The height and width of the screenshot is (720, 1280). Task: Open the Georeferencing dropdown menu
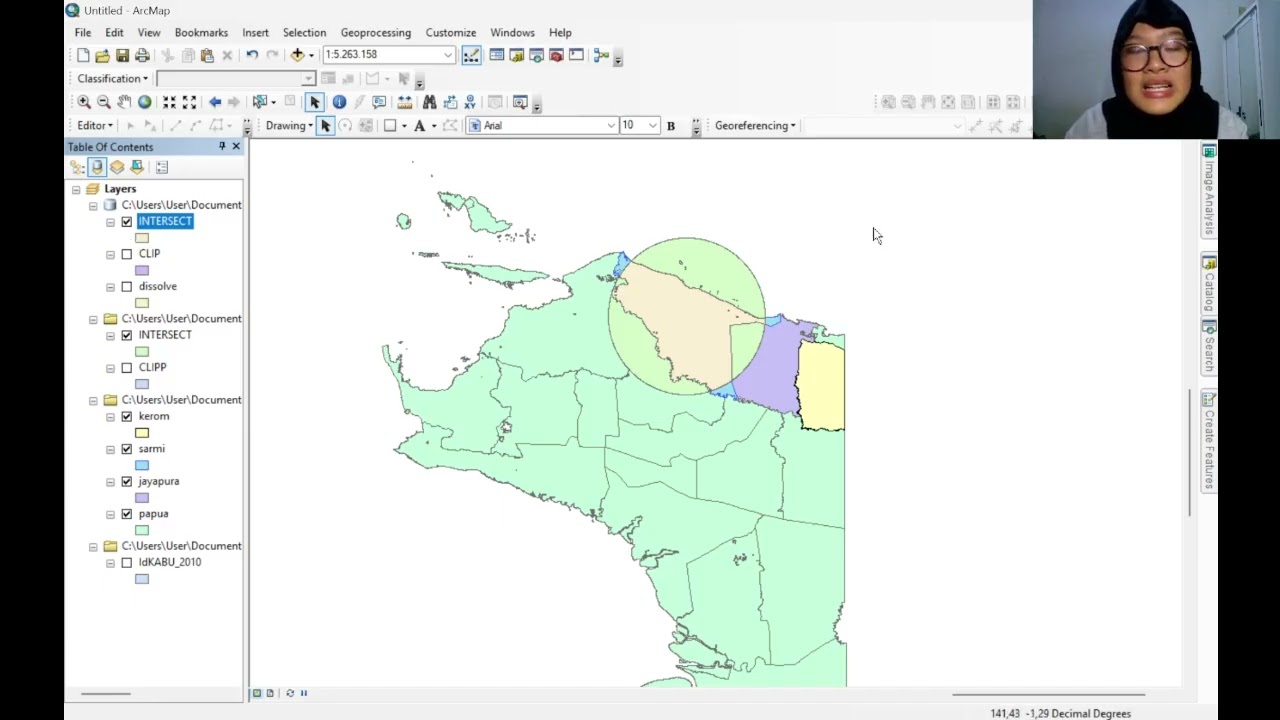(755, 126)
